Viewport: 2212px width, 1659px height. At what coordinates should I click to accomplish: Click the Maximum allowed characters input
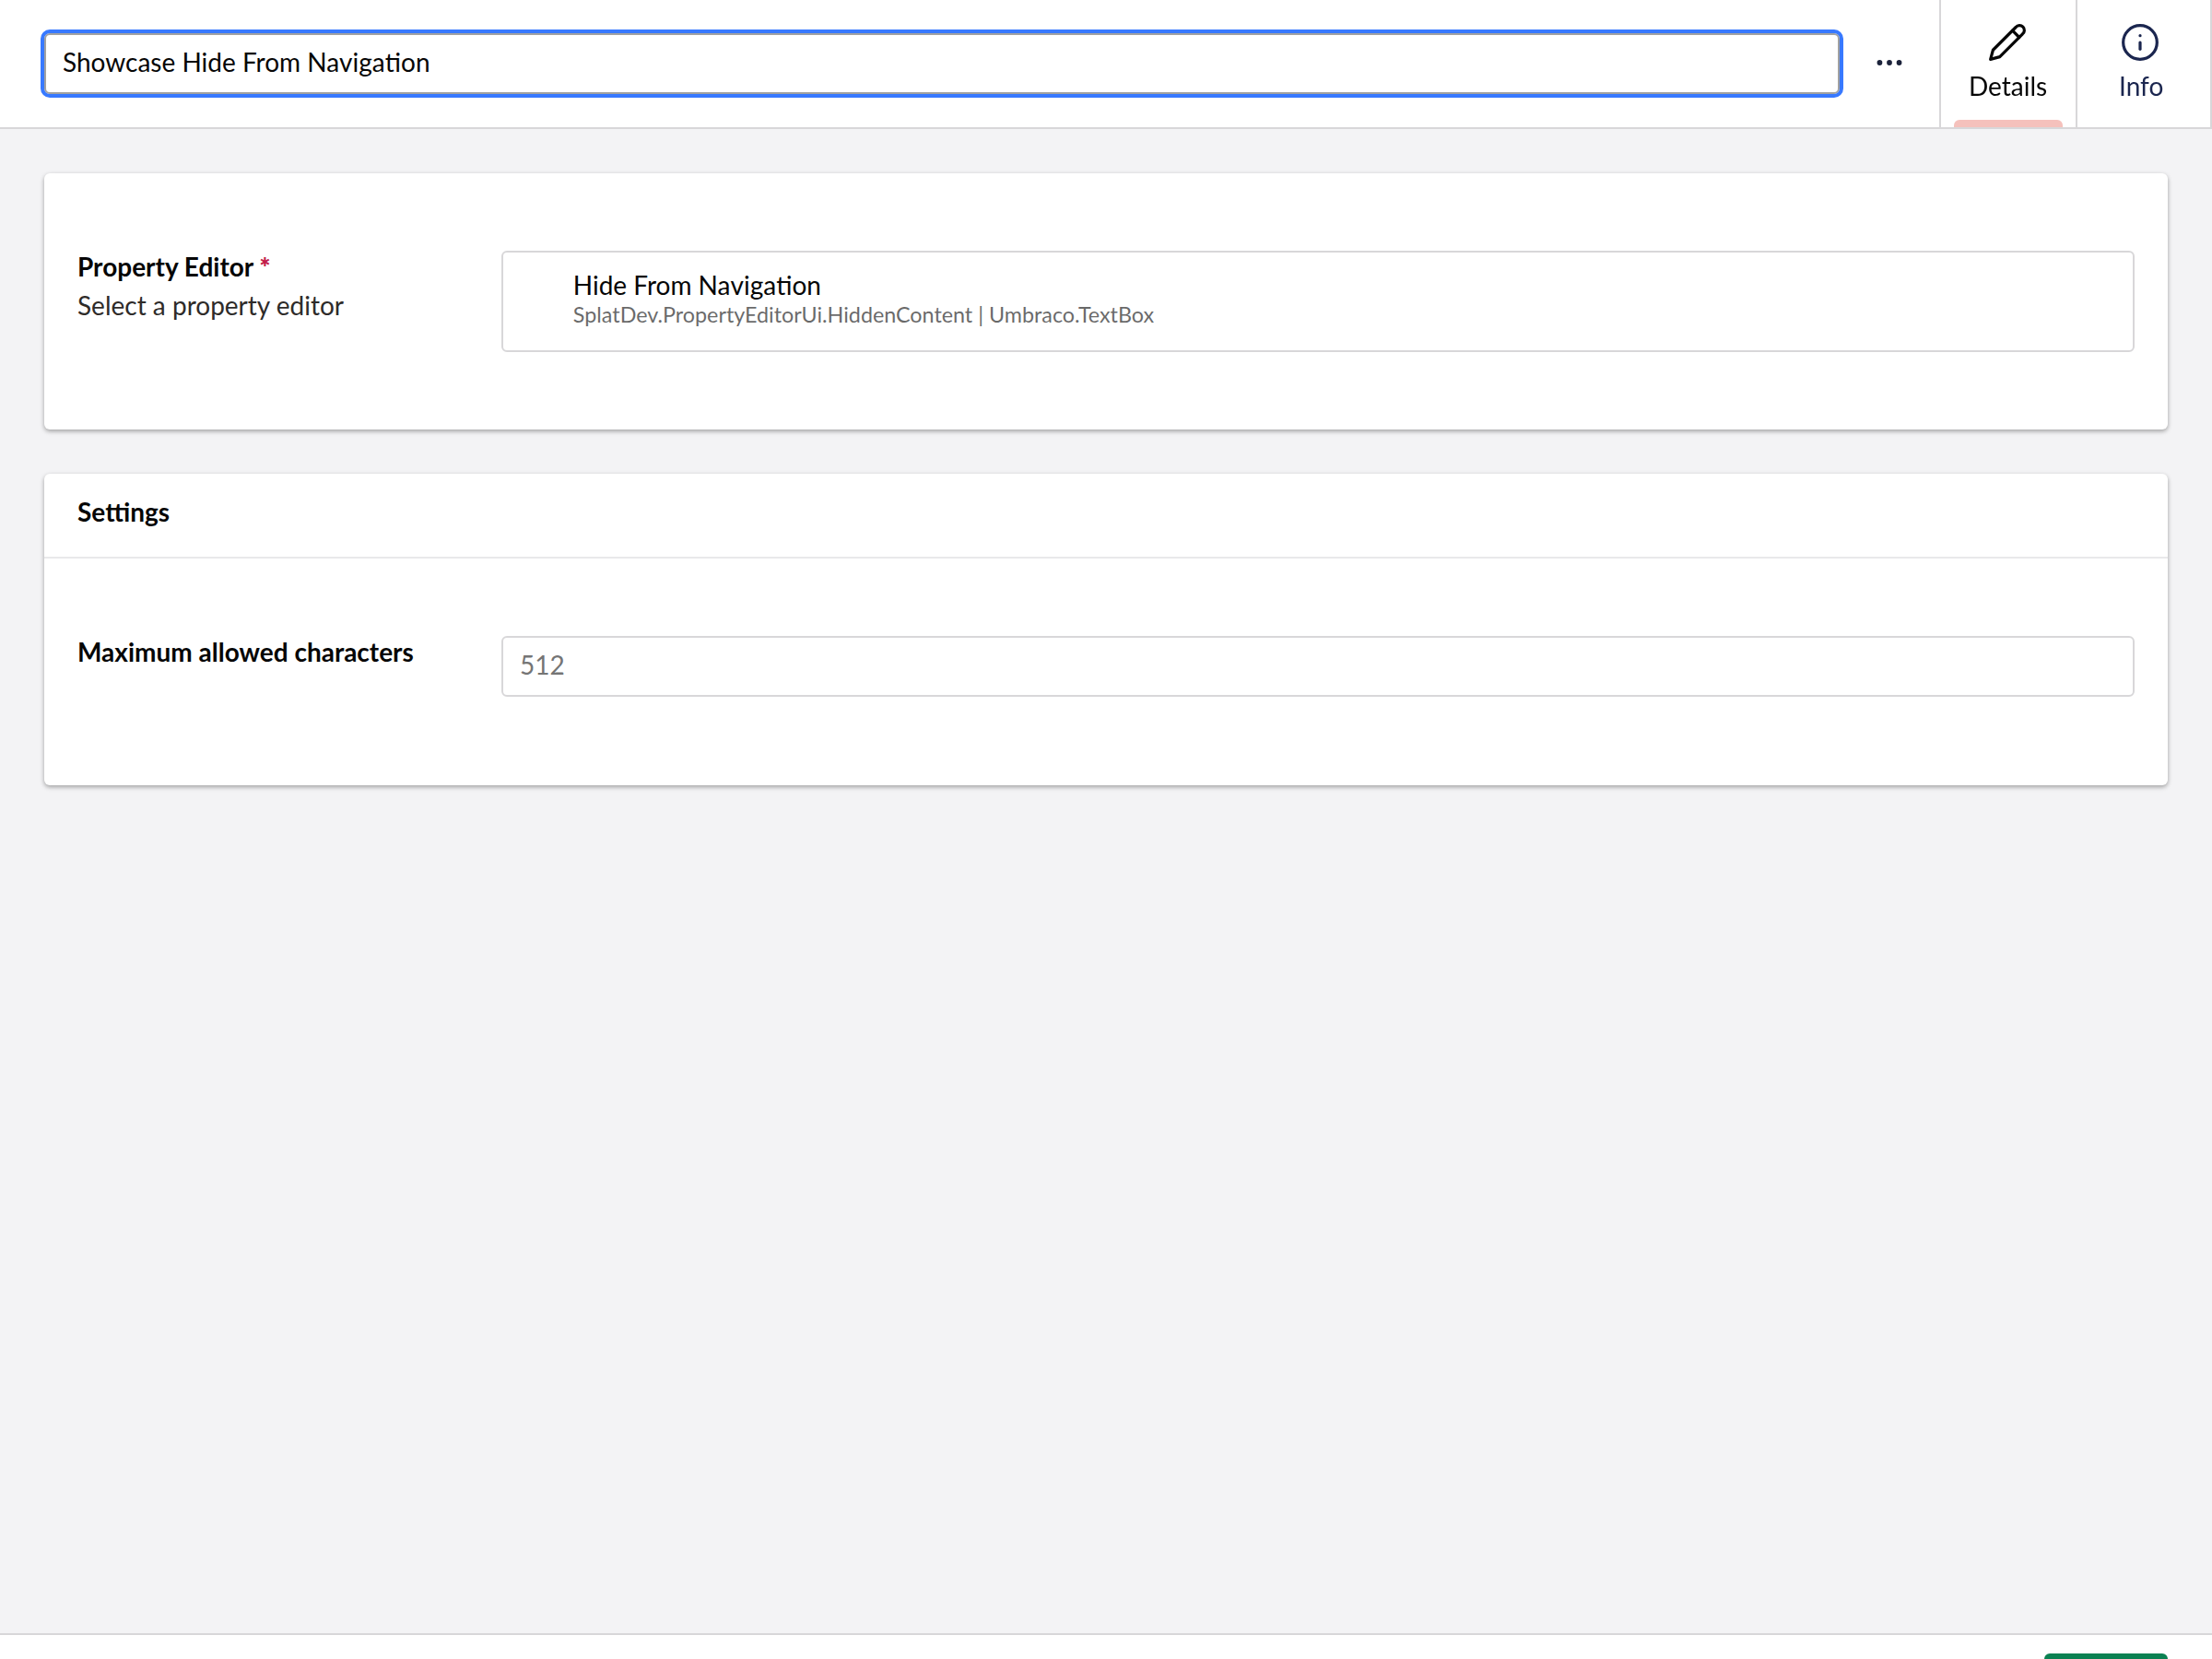point(1317,666)
